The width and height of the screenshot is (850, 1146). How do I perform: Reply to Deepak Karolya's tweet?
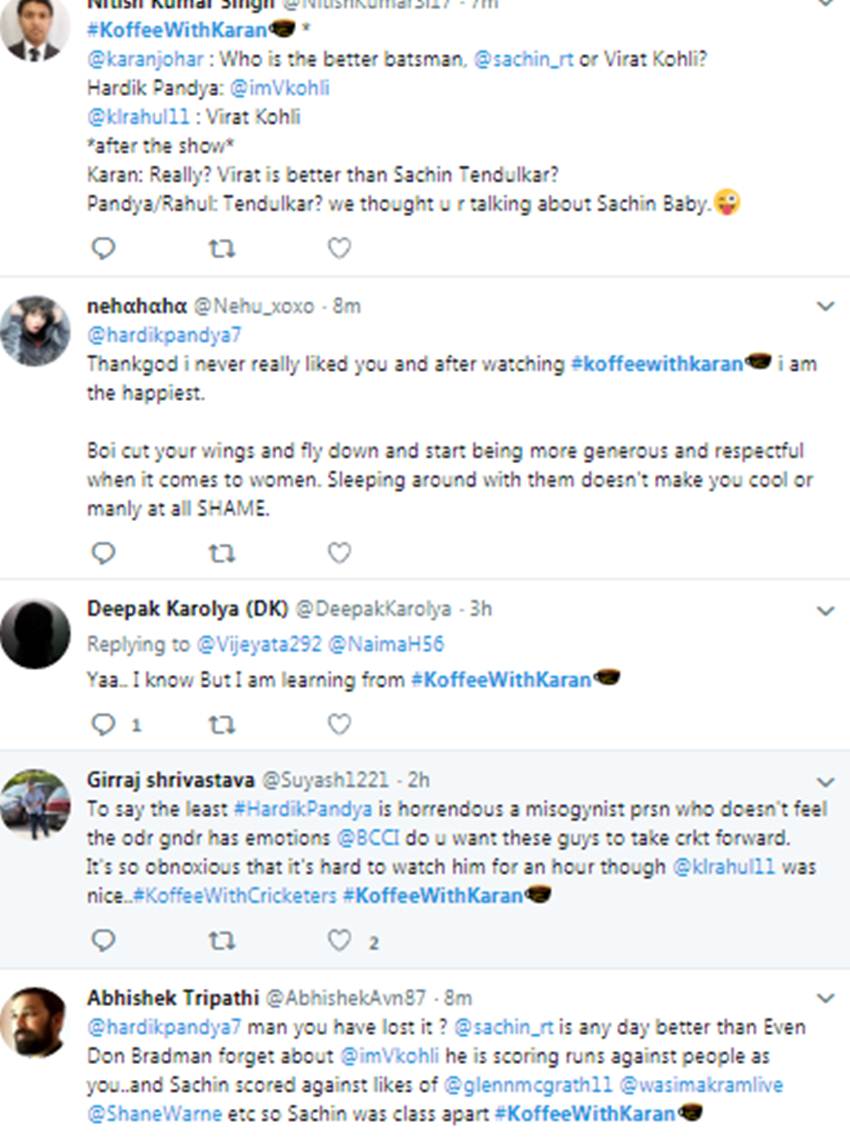click(x=104, y=723)
